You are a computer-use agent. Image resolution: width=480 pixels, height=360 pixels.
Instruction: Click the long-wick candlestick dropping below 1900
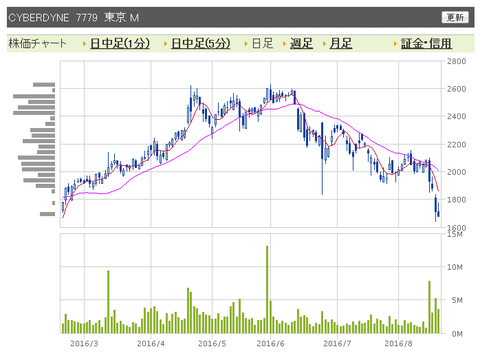[x=322, y=158]
